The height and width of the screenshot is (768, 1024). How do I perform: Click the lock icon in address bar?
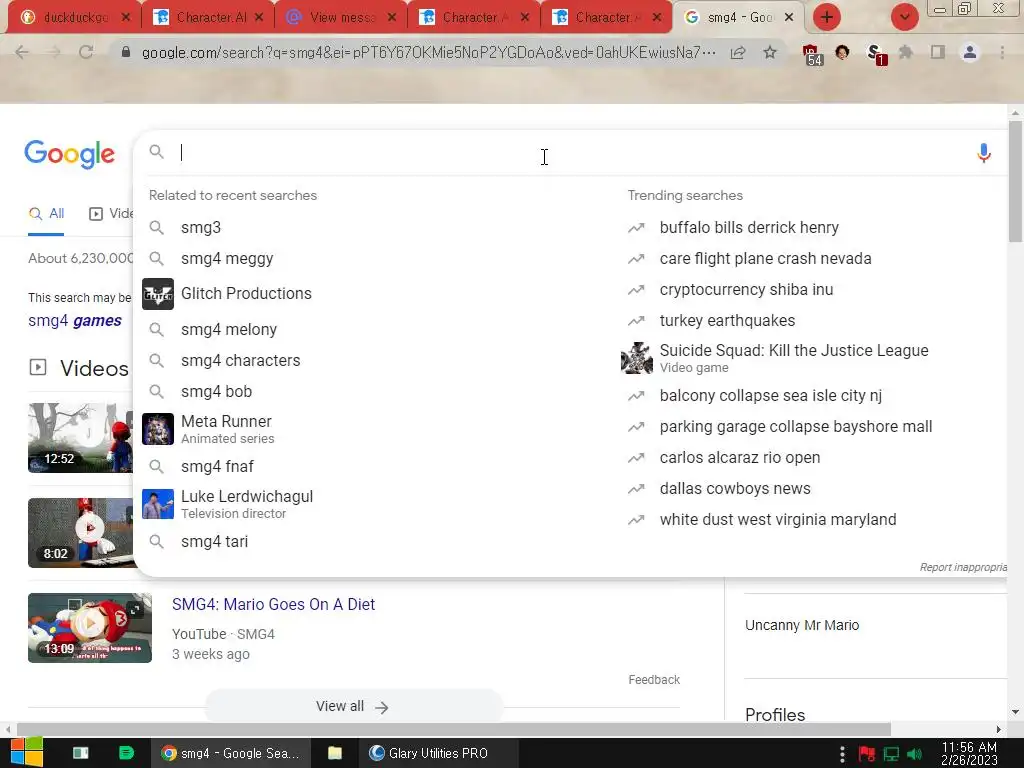pos(126,52)
